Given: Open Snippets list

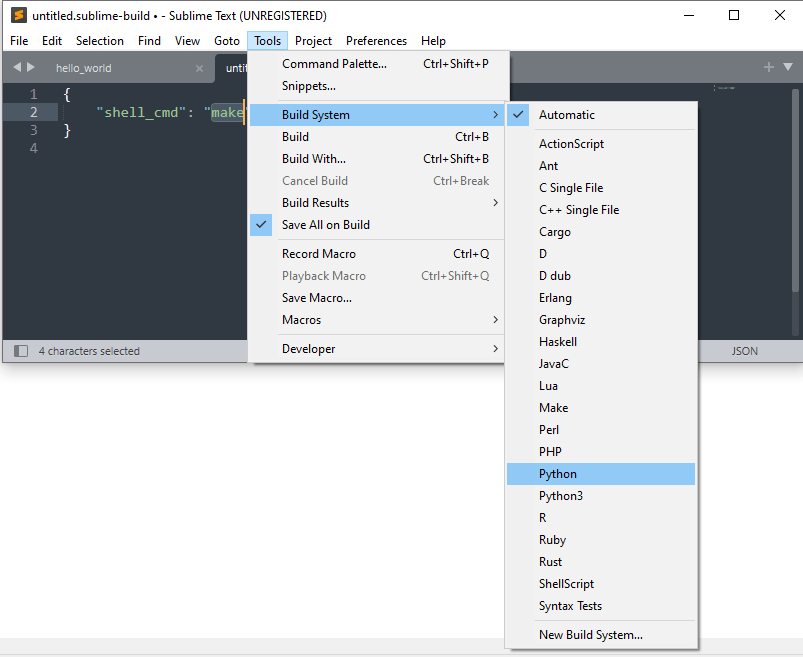Looking at the screenshot, I should tap(377, 86).
